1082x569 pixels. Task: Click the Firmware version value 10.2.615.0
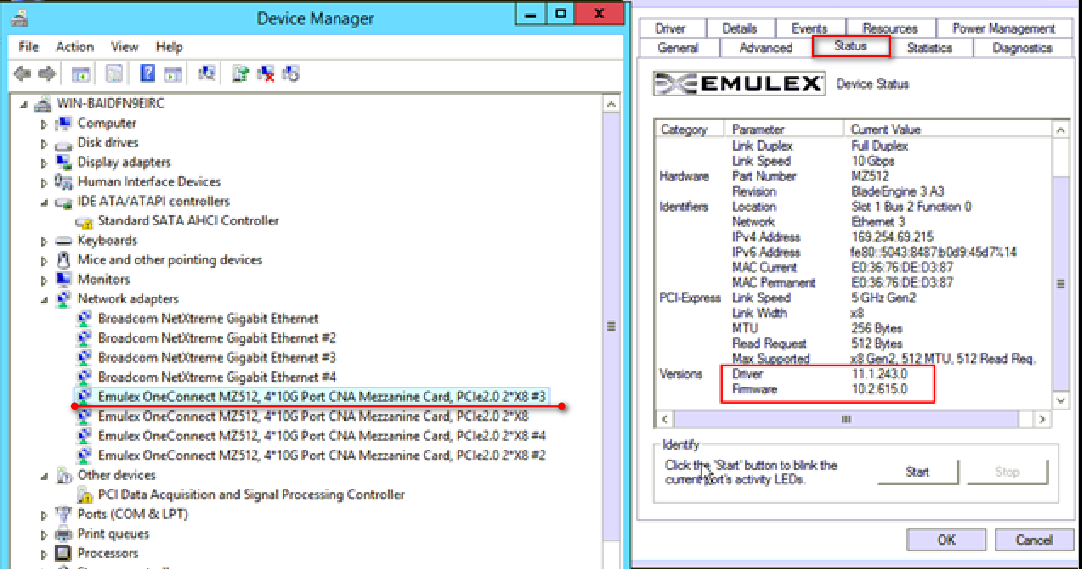880,389
